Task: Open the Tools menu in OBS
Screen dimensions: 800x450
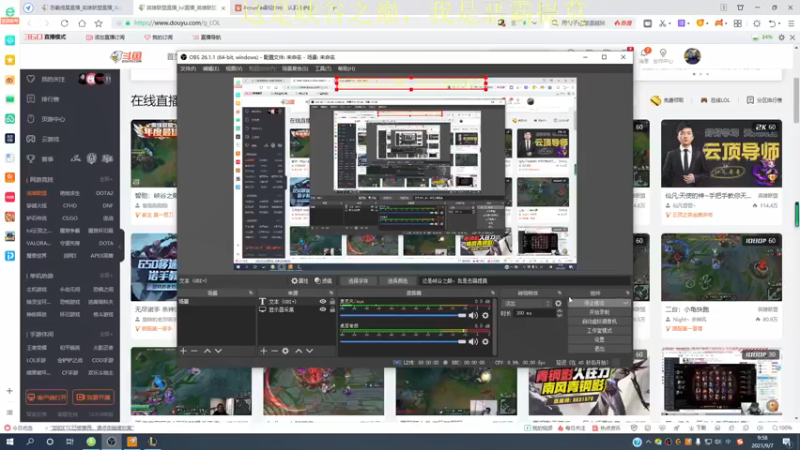Action: pos(323,68)
